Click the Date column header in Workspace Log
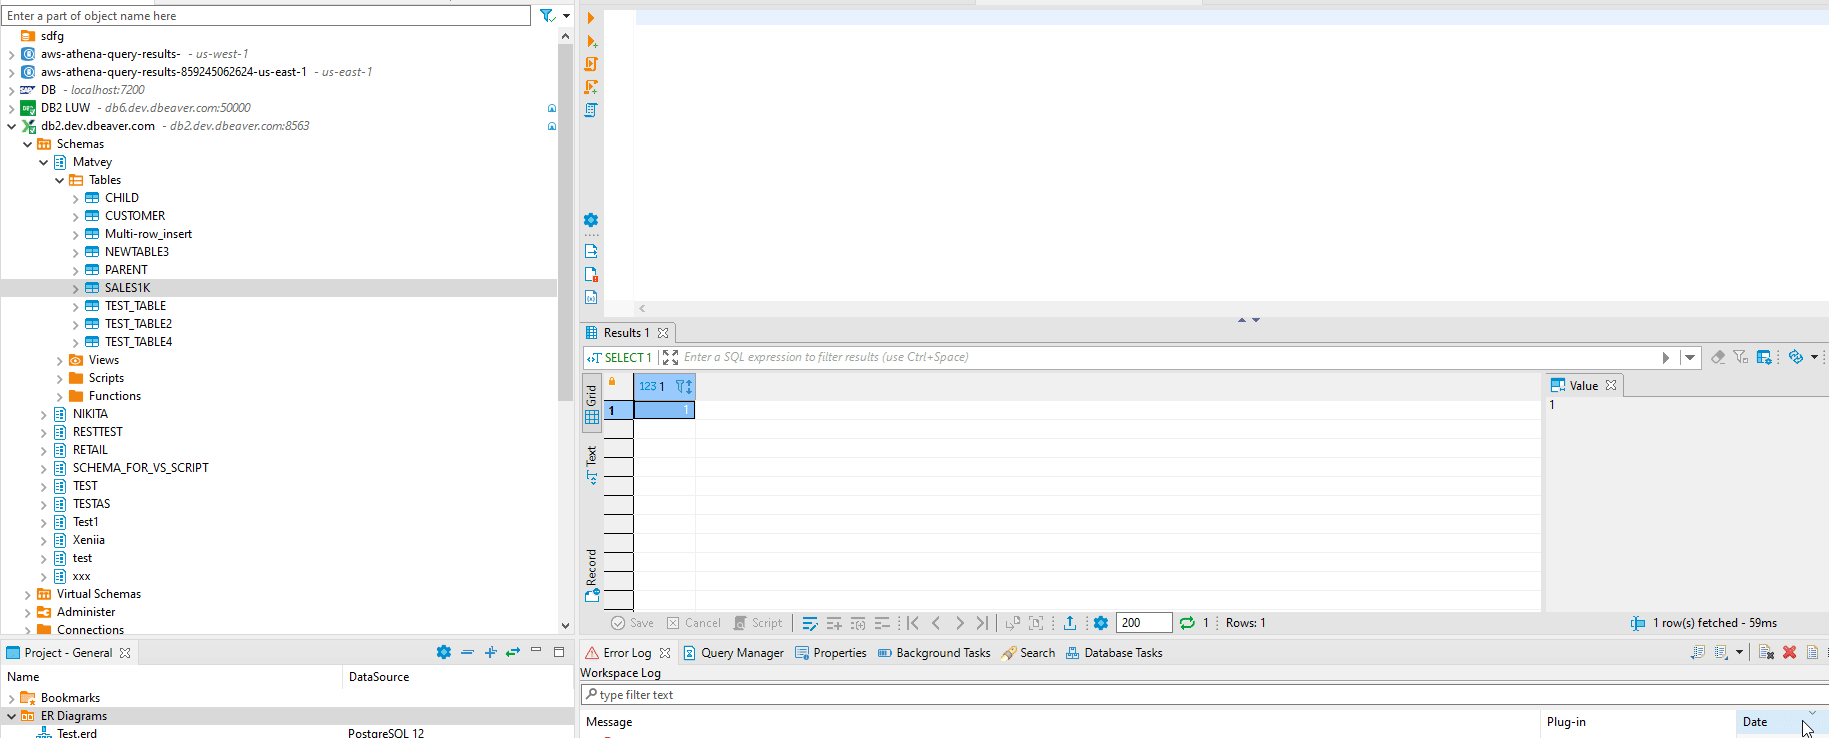This screenshot has height=738, width=1829. 1782,722
